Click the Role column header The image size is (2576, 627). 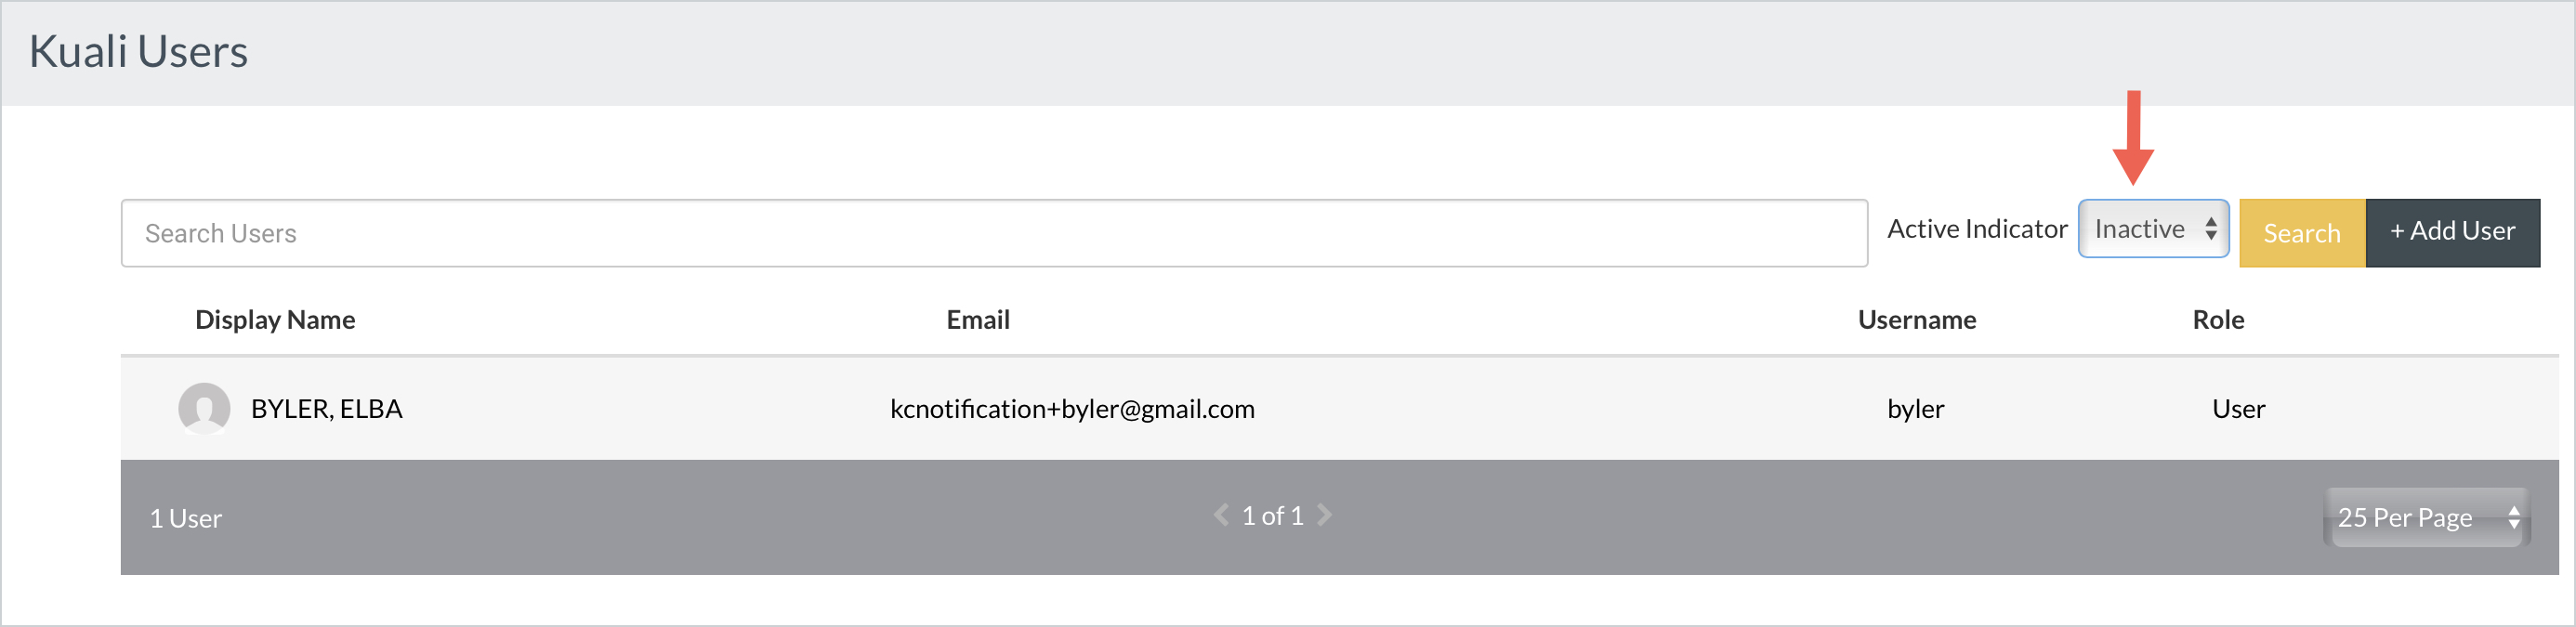click(2217, 320)
